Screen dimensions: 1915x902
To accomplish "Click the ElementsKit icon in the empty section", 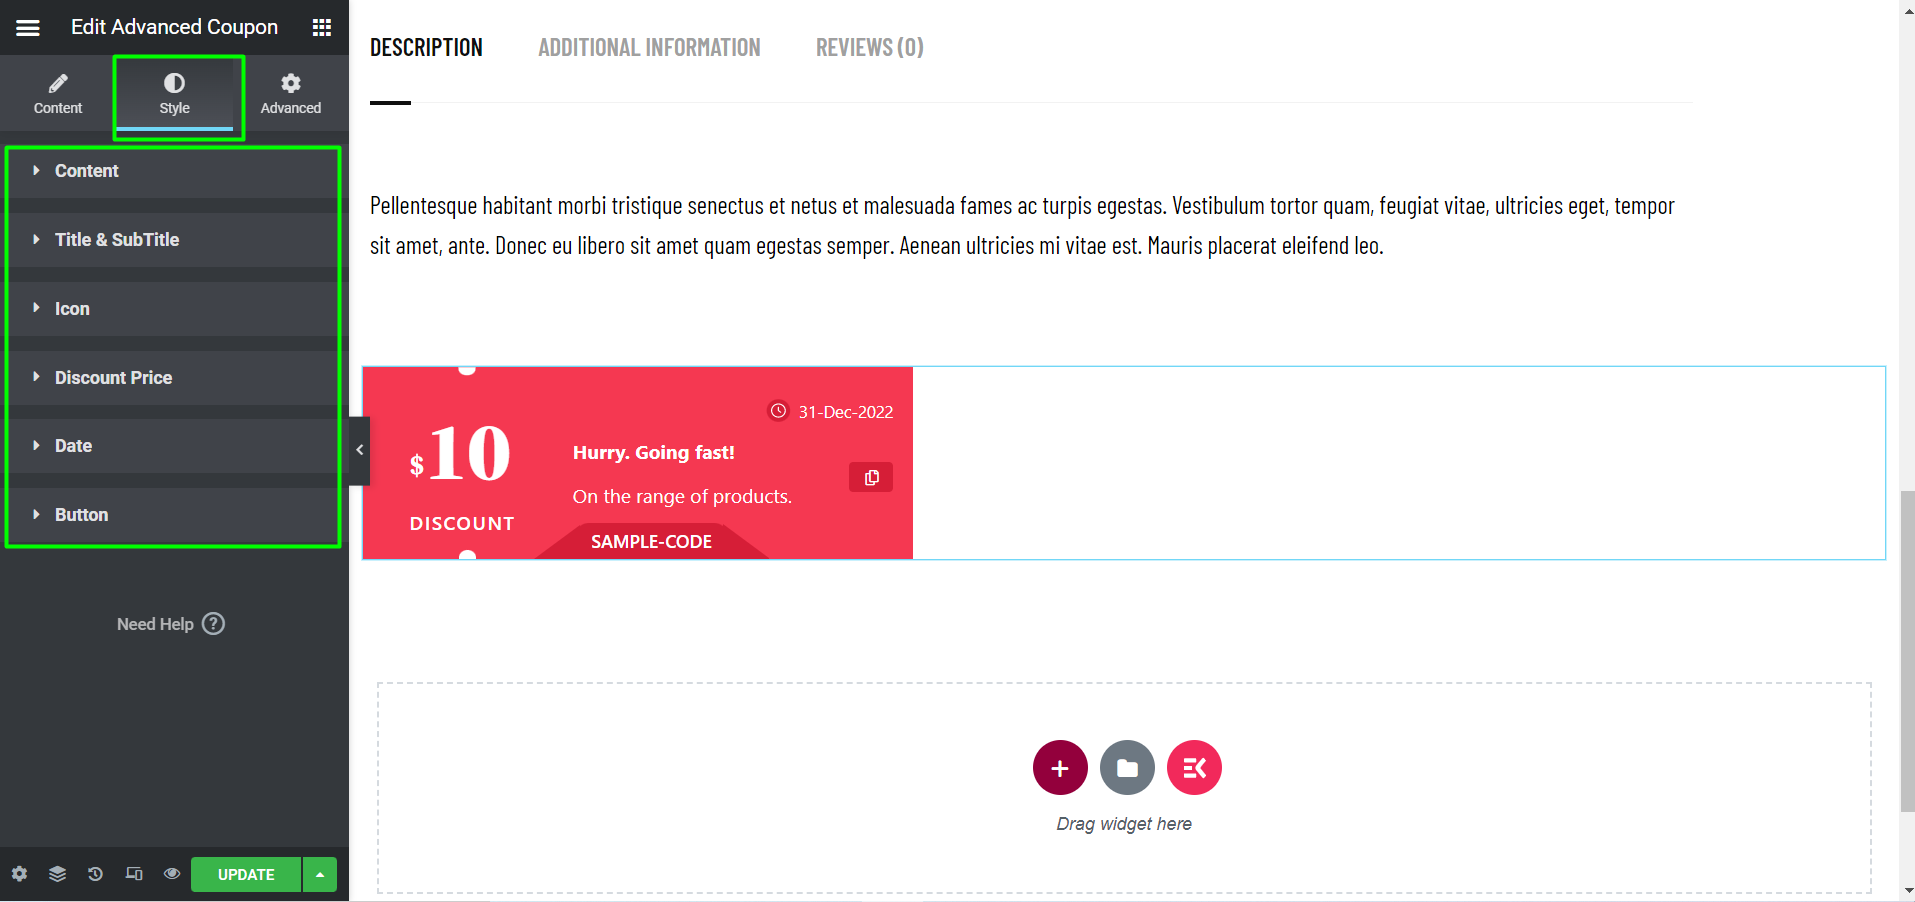I will tap(1193, 767).
